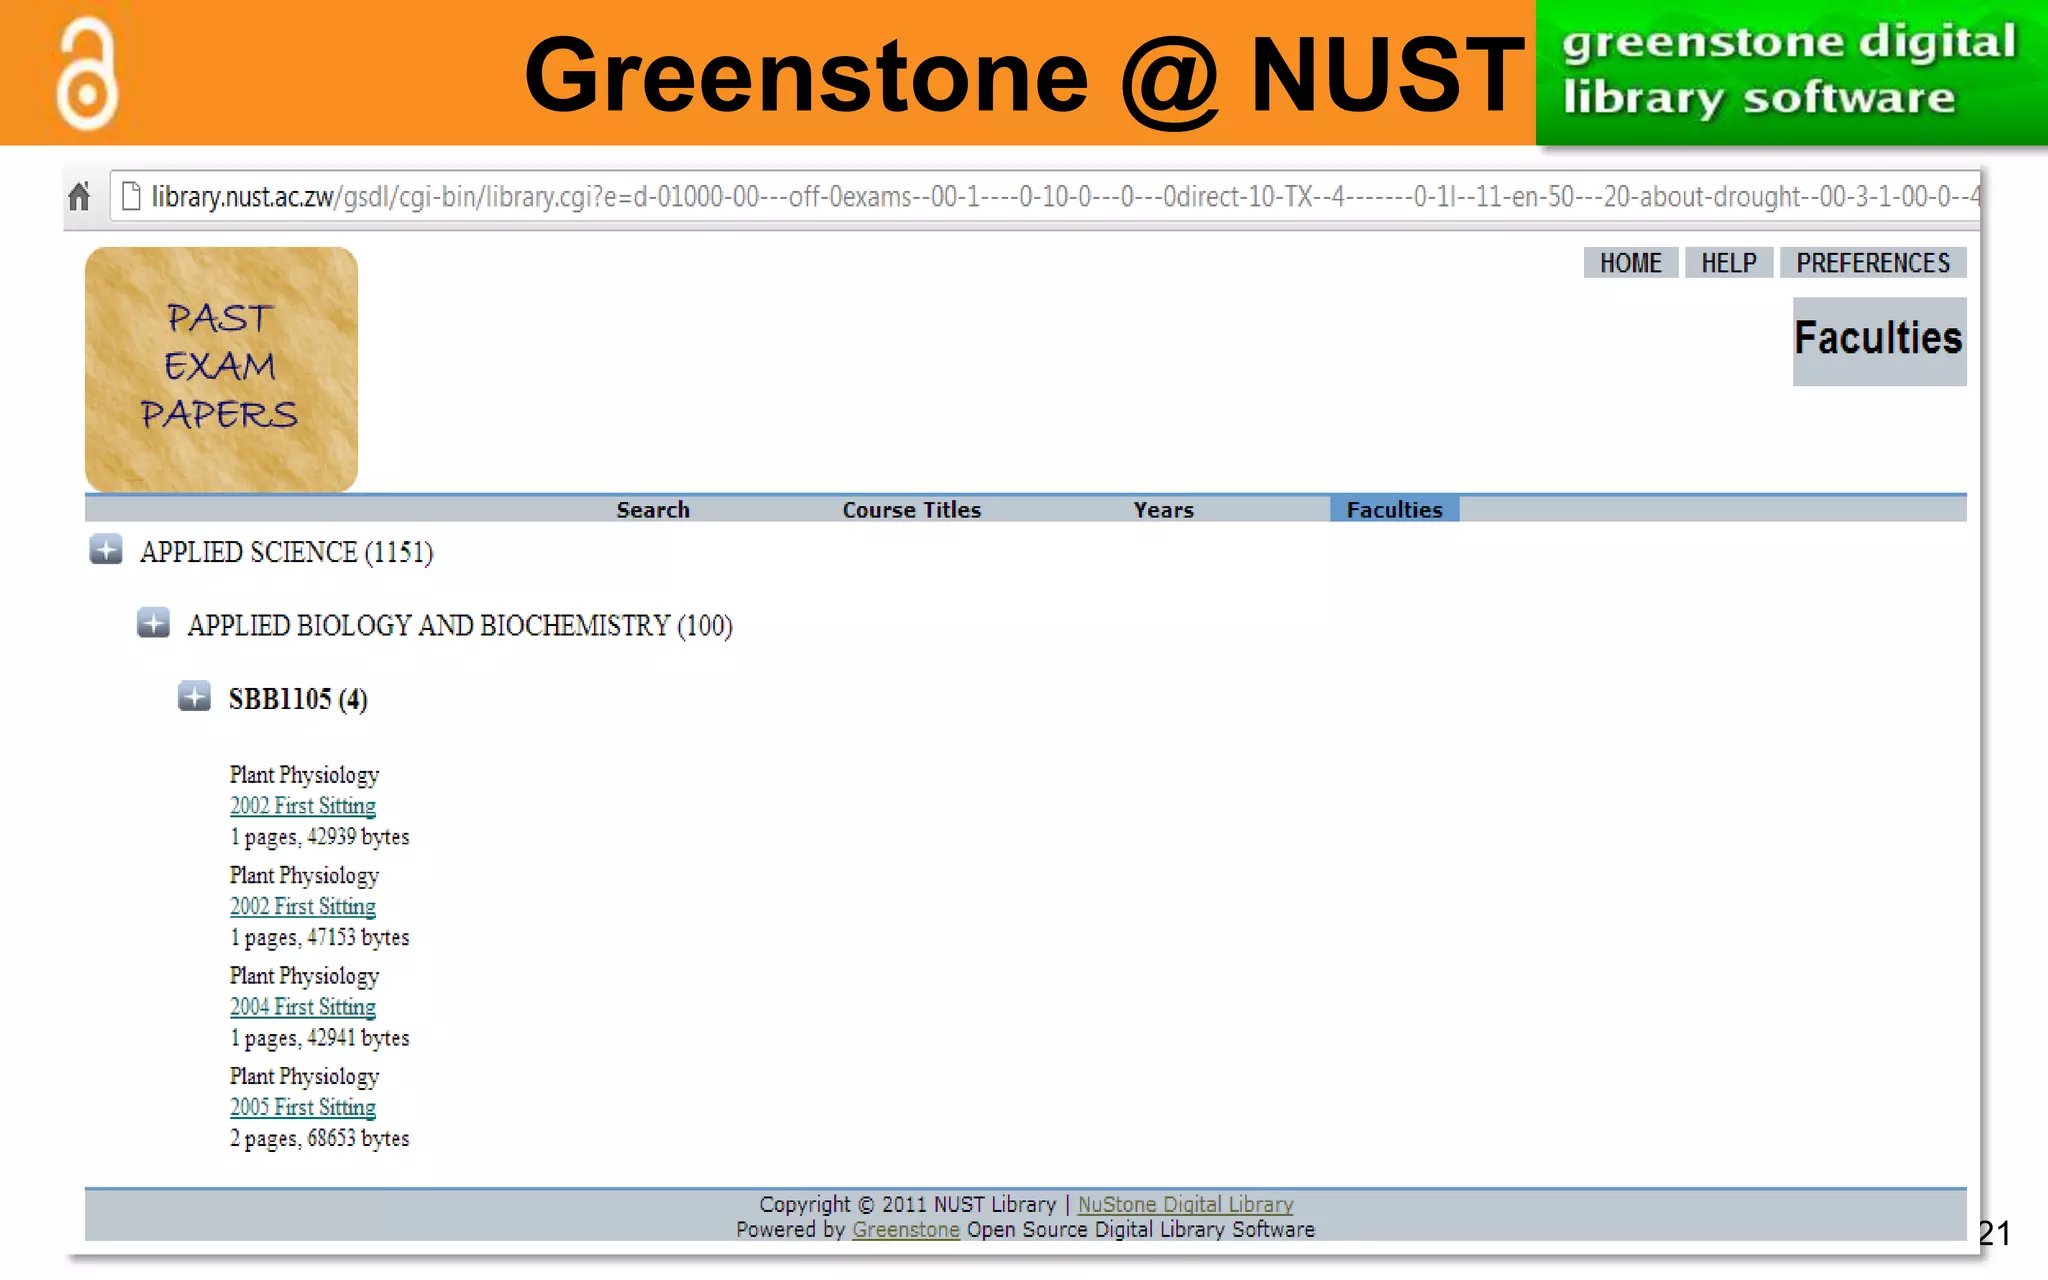Switch to the Search tab
This screenshot has height=1280, width=2048.
pos(653,510)
